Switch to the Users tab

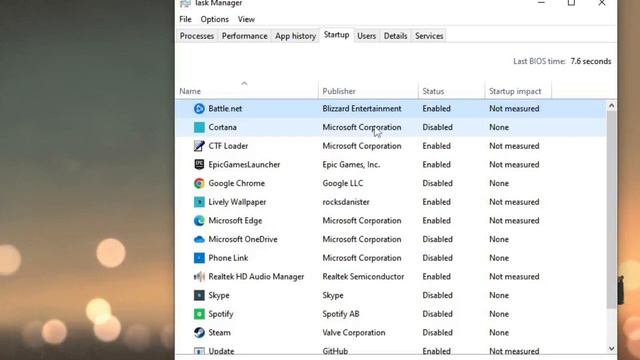click(367, 36)
